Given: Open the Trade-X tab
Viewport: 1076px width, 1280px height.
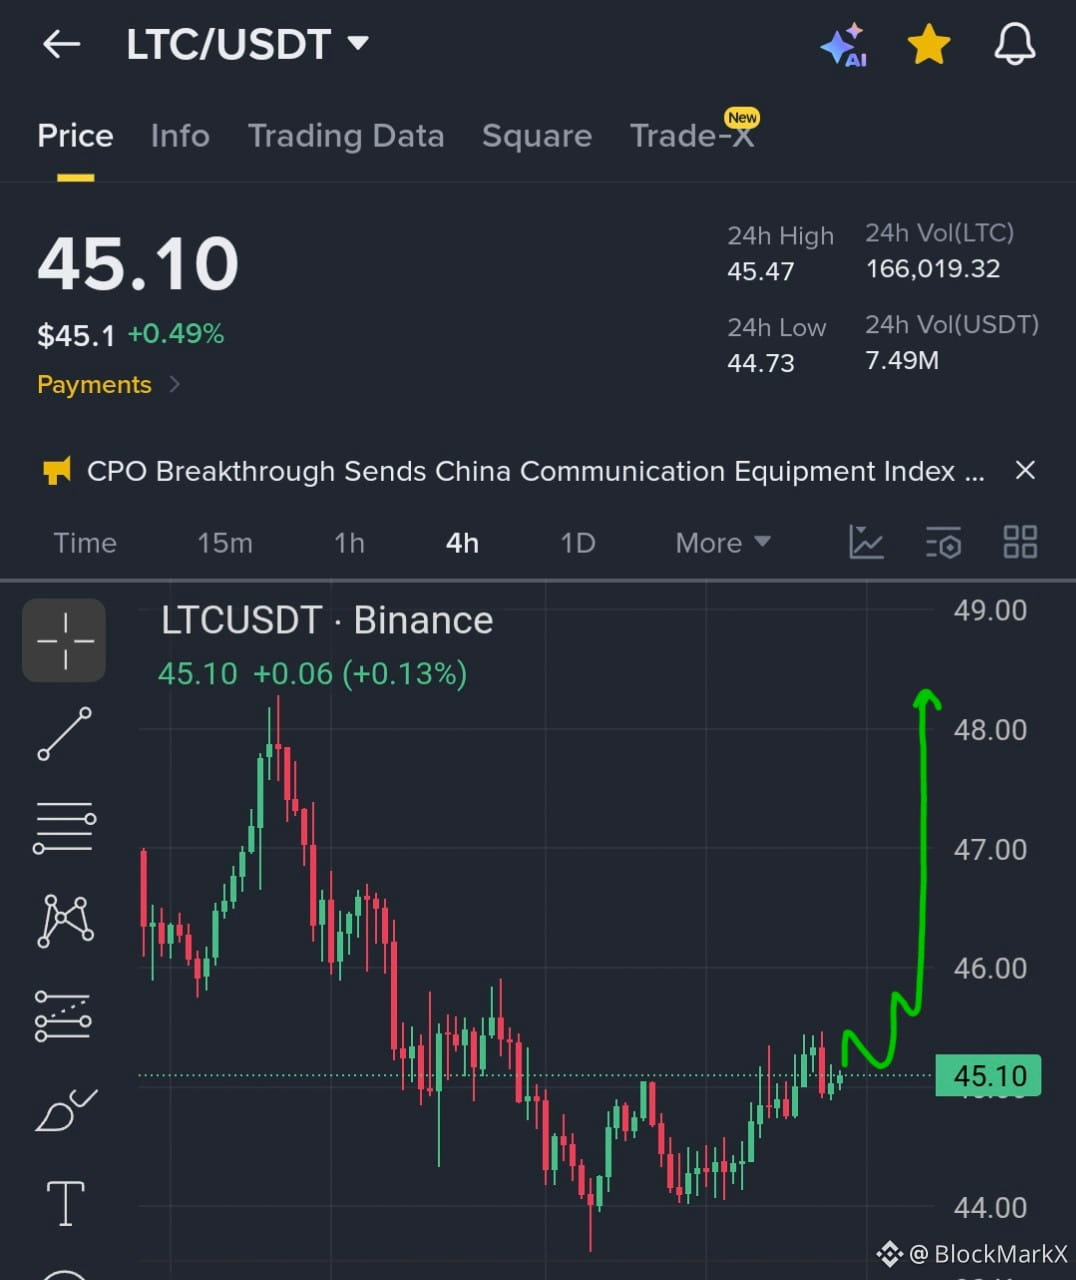Looking at the screenshot, I should coord(692,136).
